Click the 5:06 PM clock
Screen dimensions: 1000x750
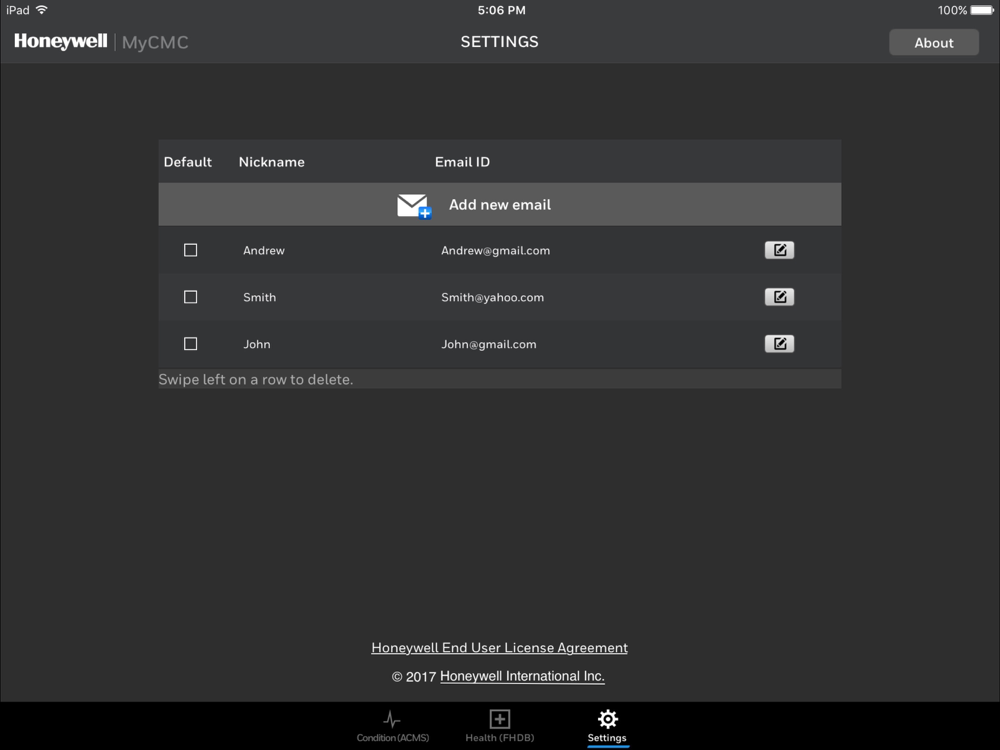pos(501,10)
